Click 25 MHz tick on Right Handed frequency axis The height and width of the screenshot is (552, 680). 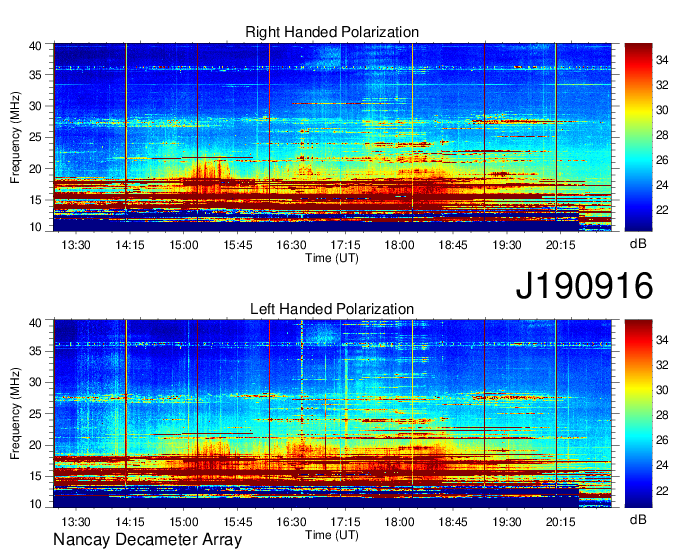point(35,137)
